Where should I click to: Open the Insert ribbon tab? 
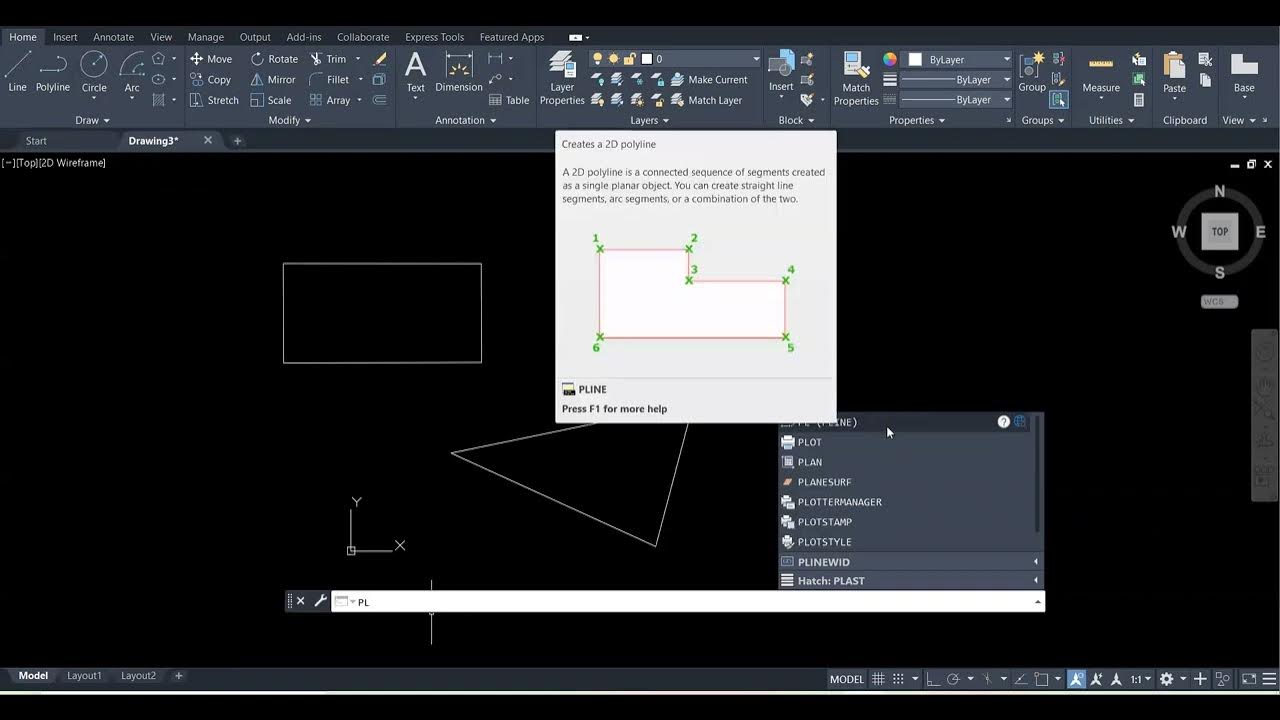[x=65, y=37]
